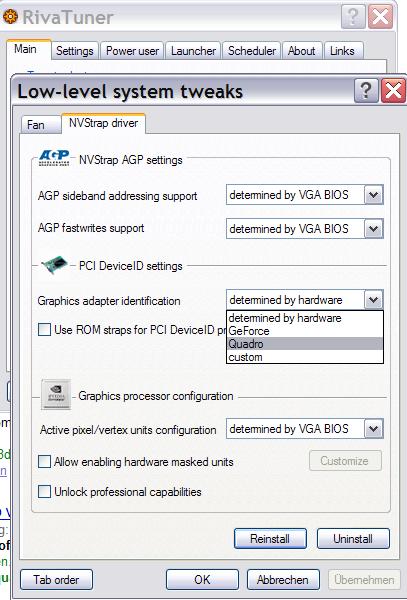
Task: Click help button on Low-level system tweaks
Action: coord(366,91)
